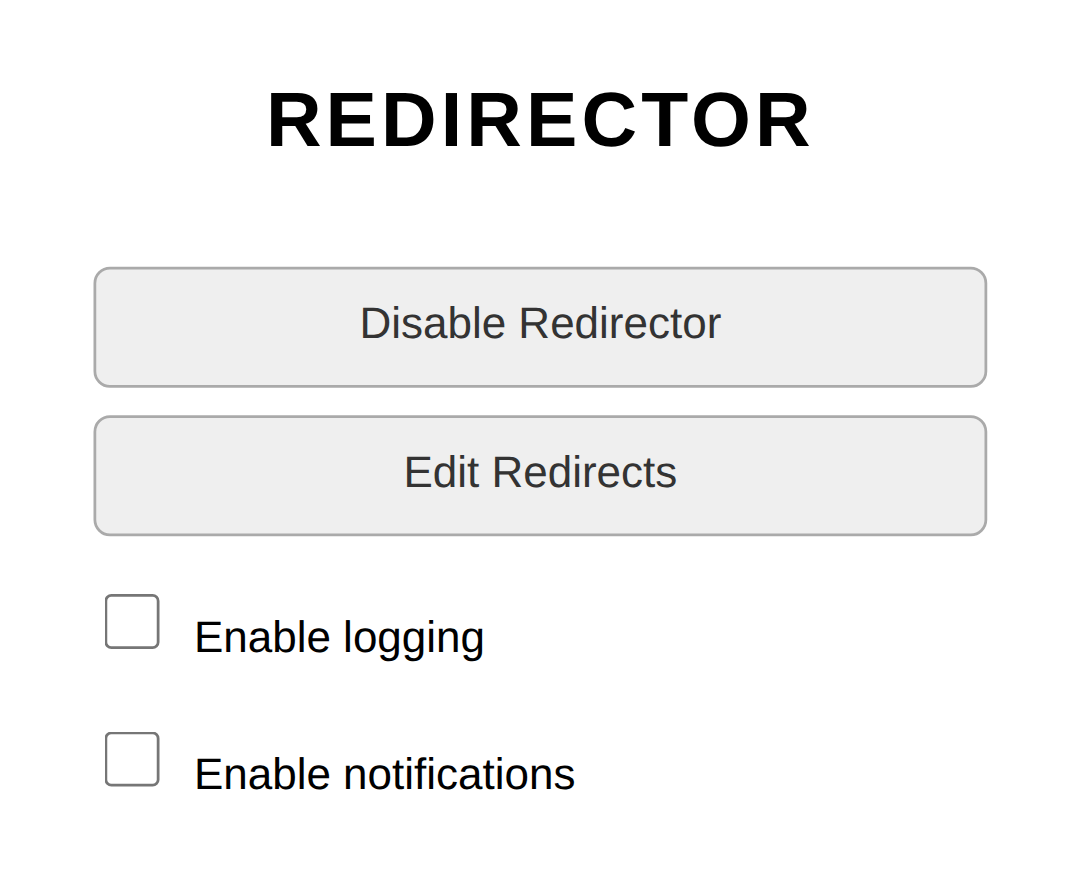Click the 'Enable notifications' label text

[384, 775]
